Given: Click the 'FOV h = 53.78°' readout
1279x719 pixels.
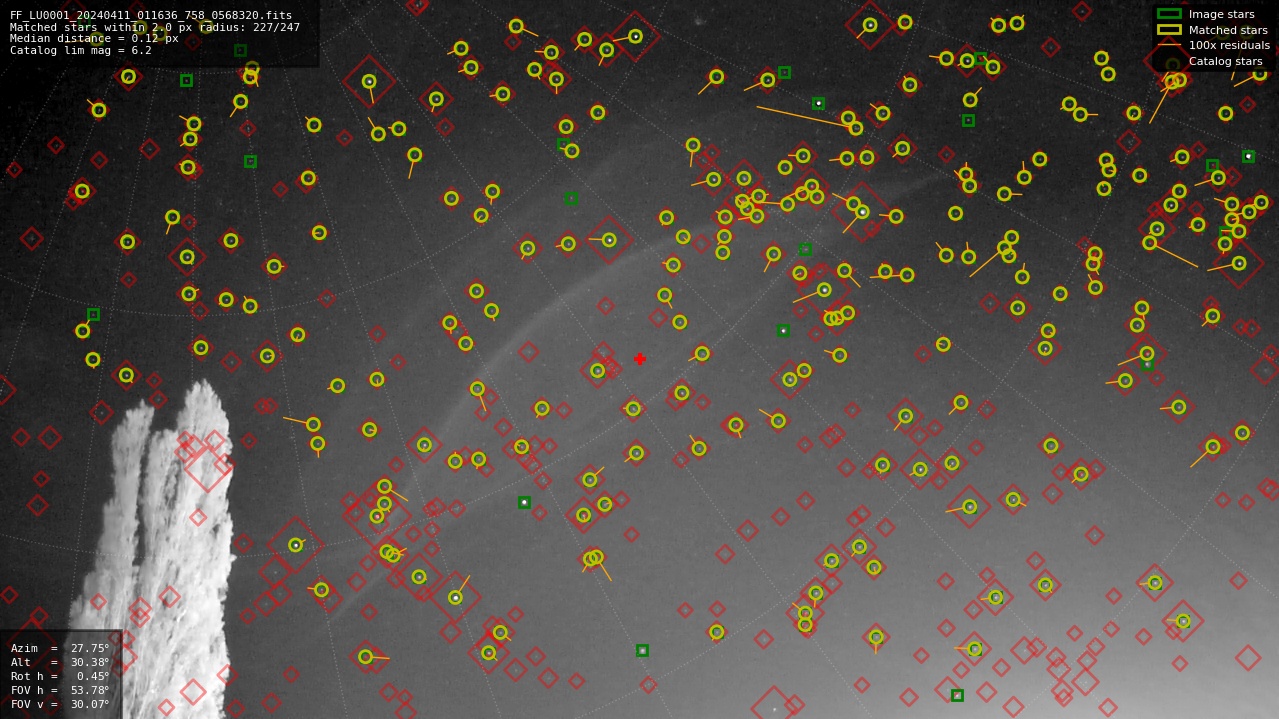Looking at the screenshot, I should (x=60, y=690).
